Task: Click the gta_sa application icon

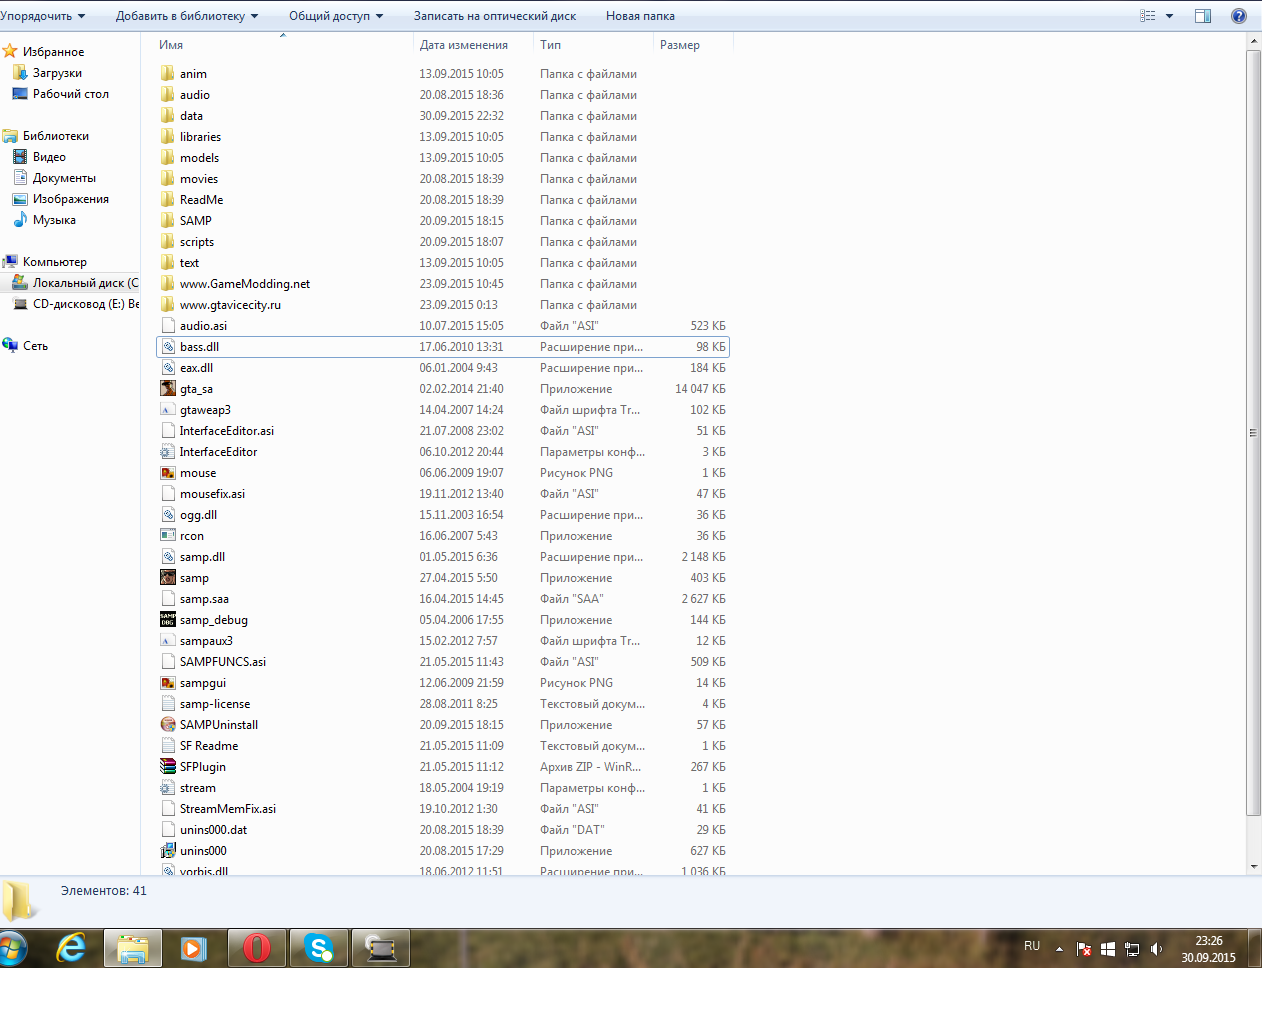Action: [x=168, y=389]
